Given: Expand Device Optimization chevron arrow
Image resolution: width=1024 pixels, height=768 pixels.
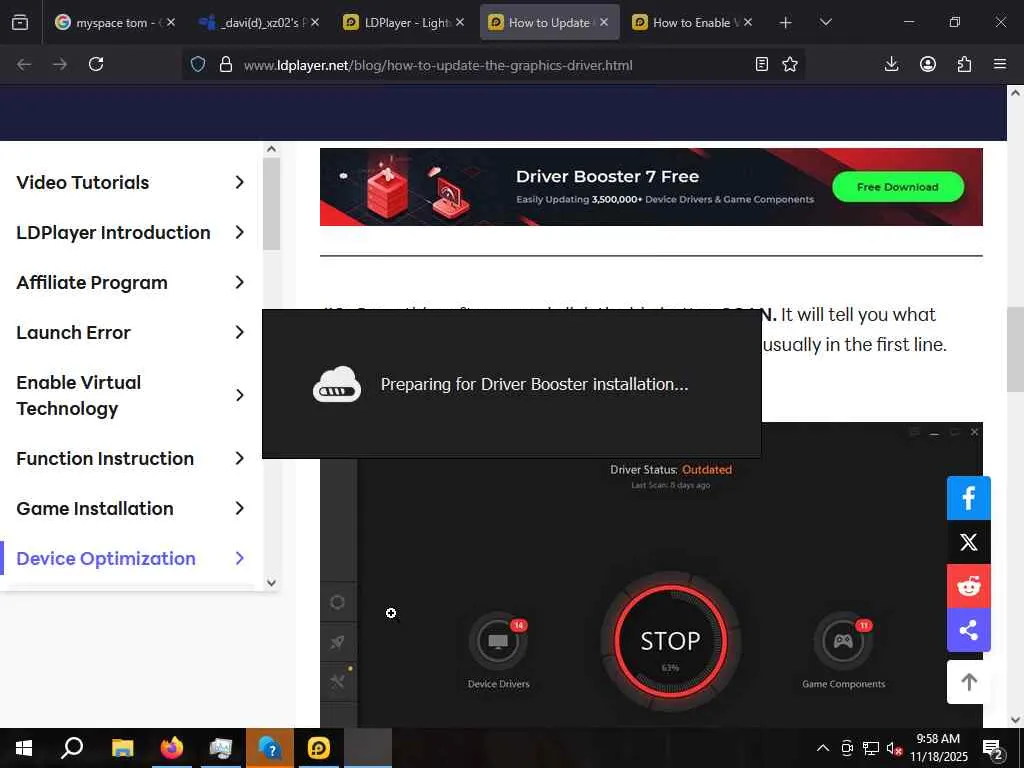Looking at the screenshot, I should [240, 558].
